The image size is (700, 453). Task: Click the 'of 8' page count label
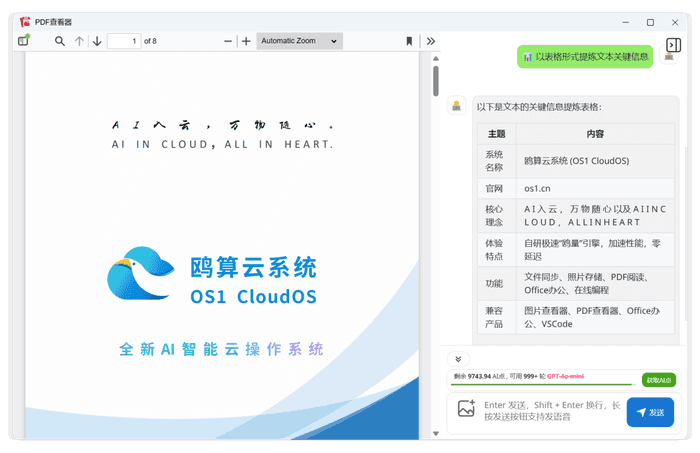(x=150, y=41)
